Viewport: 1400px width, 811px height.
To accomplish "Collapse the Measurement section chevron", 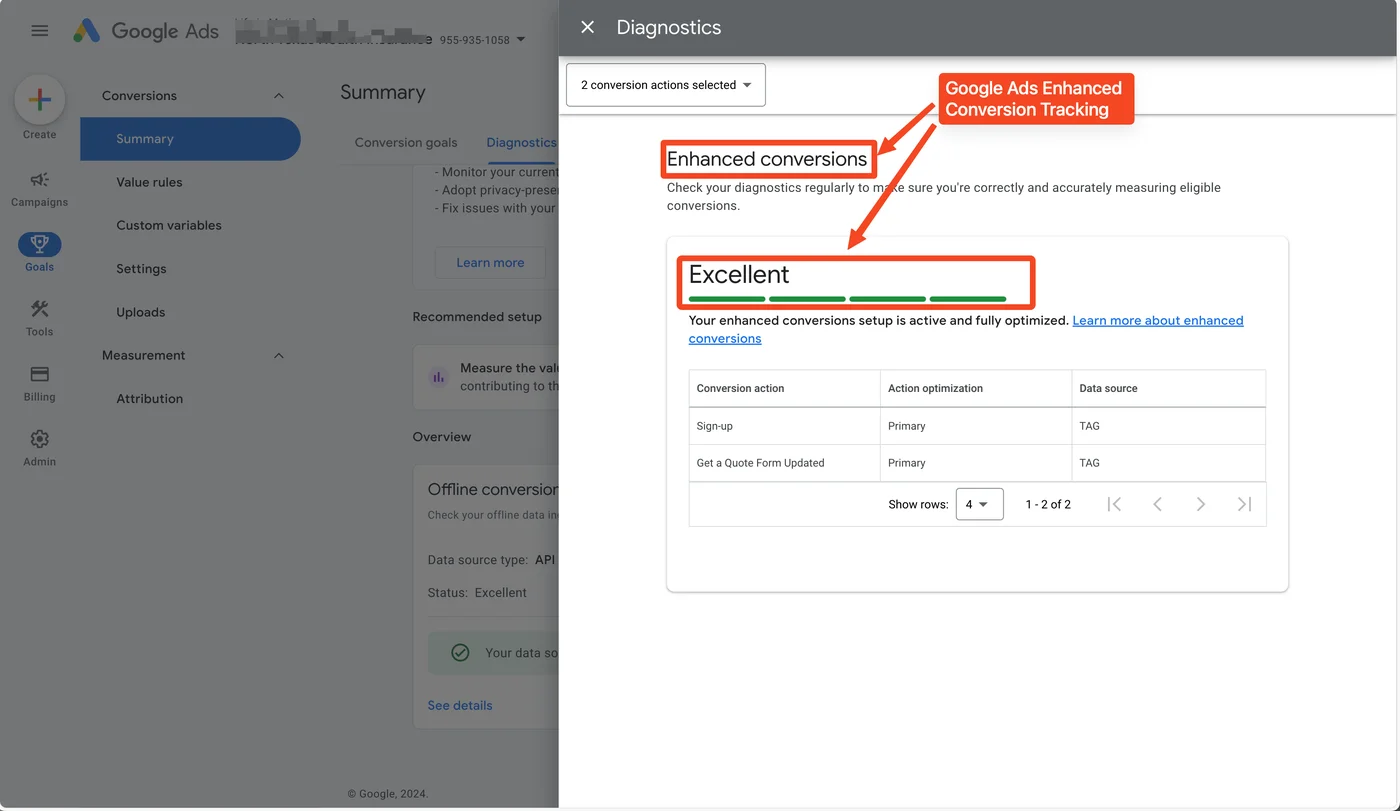I will coord(278,355).
